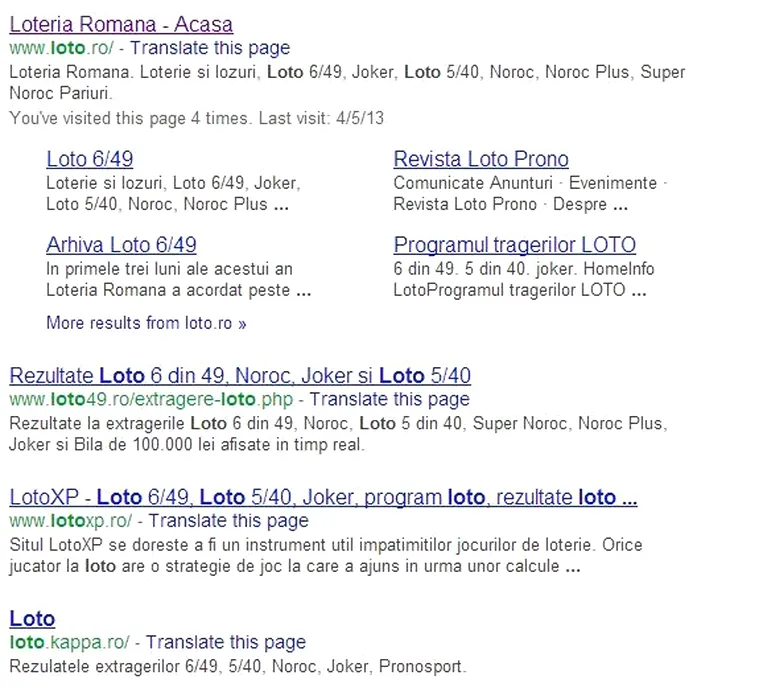Translate the loto49.ro extragere-loto page

click(x=390, y=399)
